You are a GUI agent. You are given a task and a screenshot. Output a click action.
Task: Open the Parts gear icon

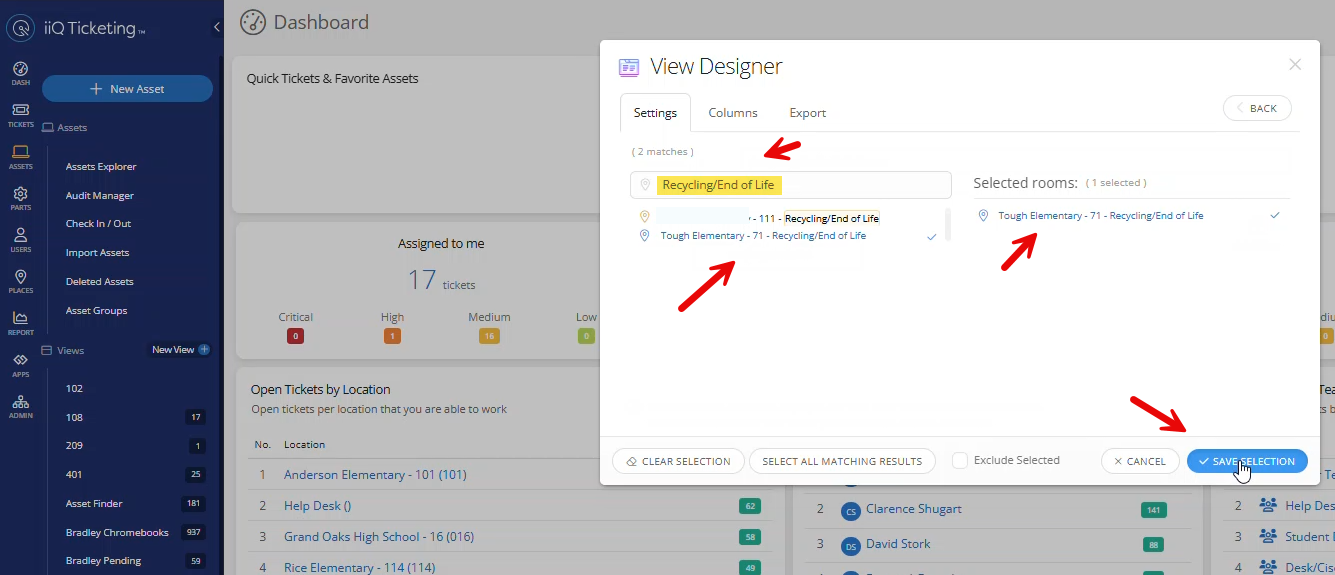click(x=20, y=198)
